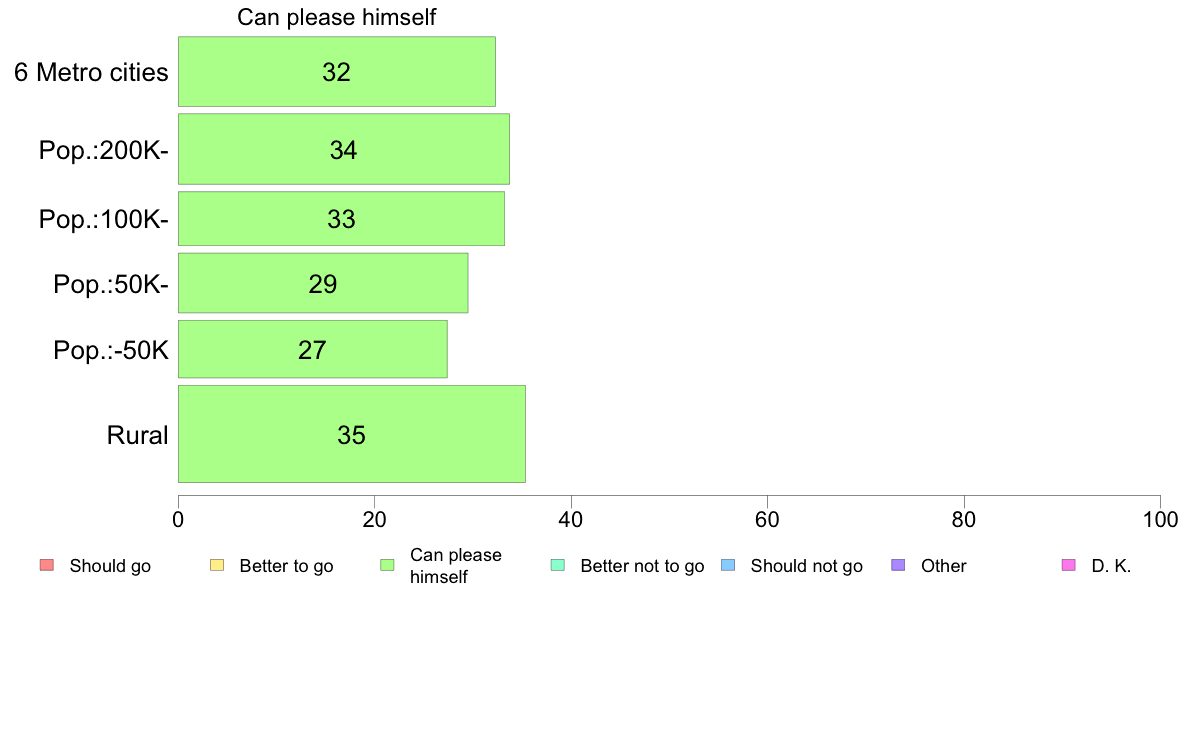
Task: Select the green Can please himself swatch
Action: pos(387,565)
